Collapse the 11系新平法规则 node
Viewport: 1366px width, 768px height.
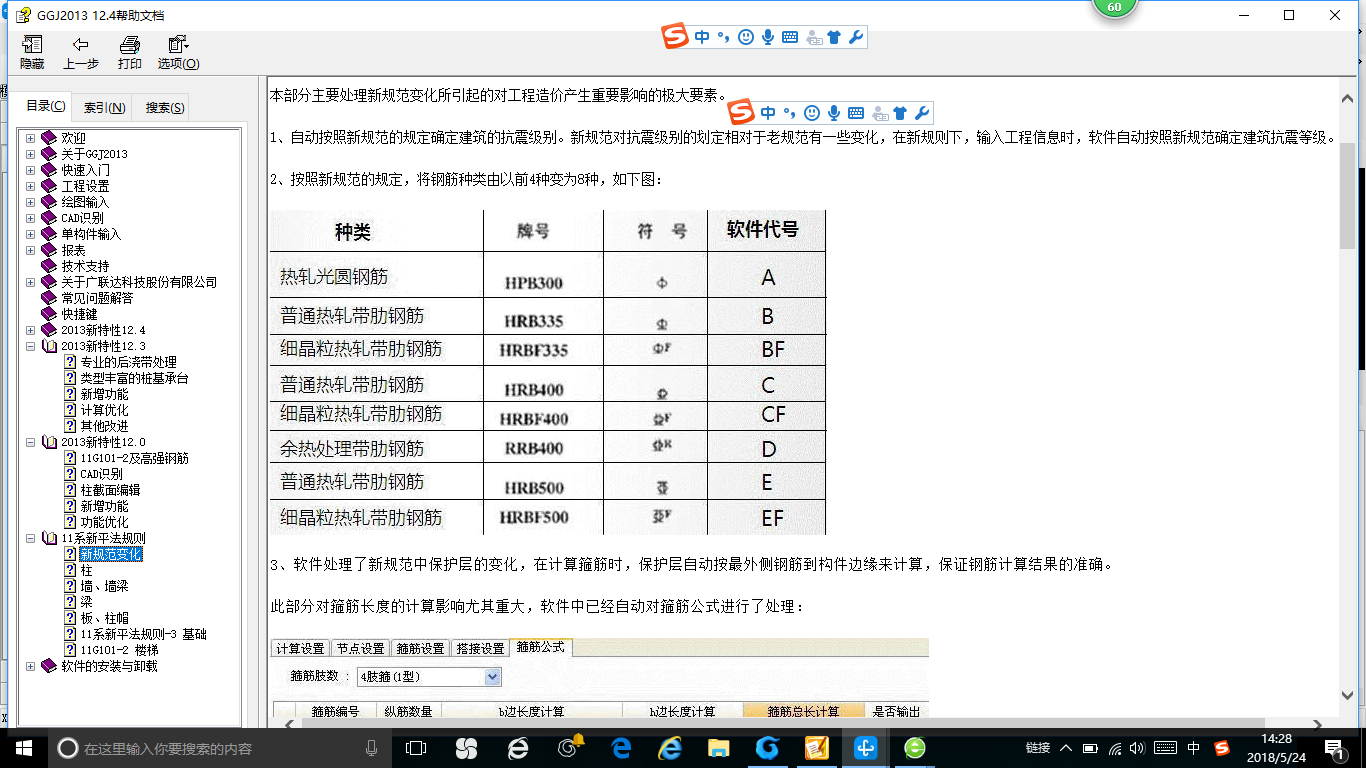pyautogui.click(x=31, y=538)
